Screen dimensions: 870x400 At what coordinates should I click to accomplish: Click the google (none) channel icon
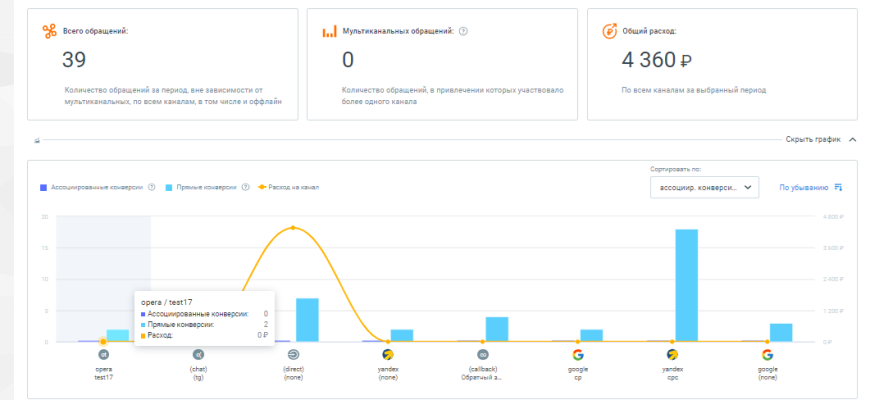pyautogui.click(x=767, y=354)
